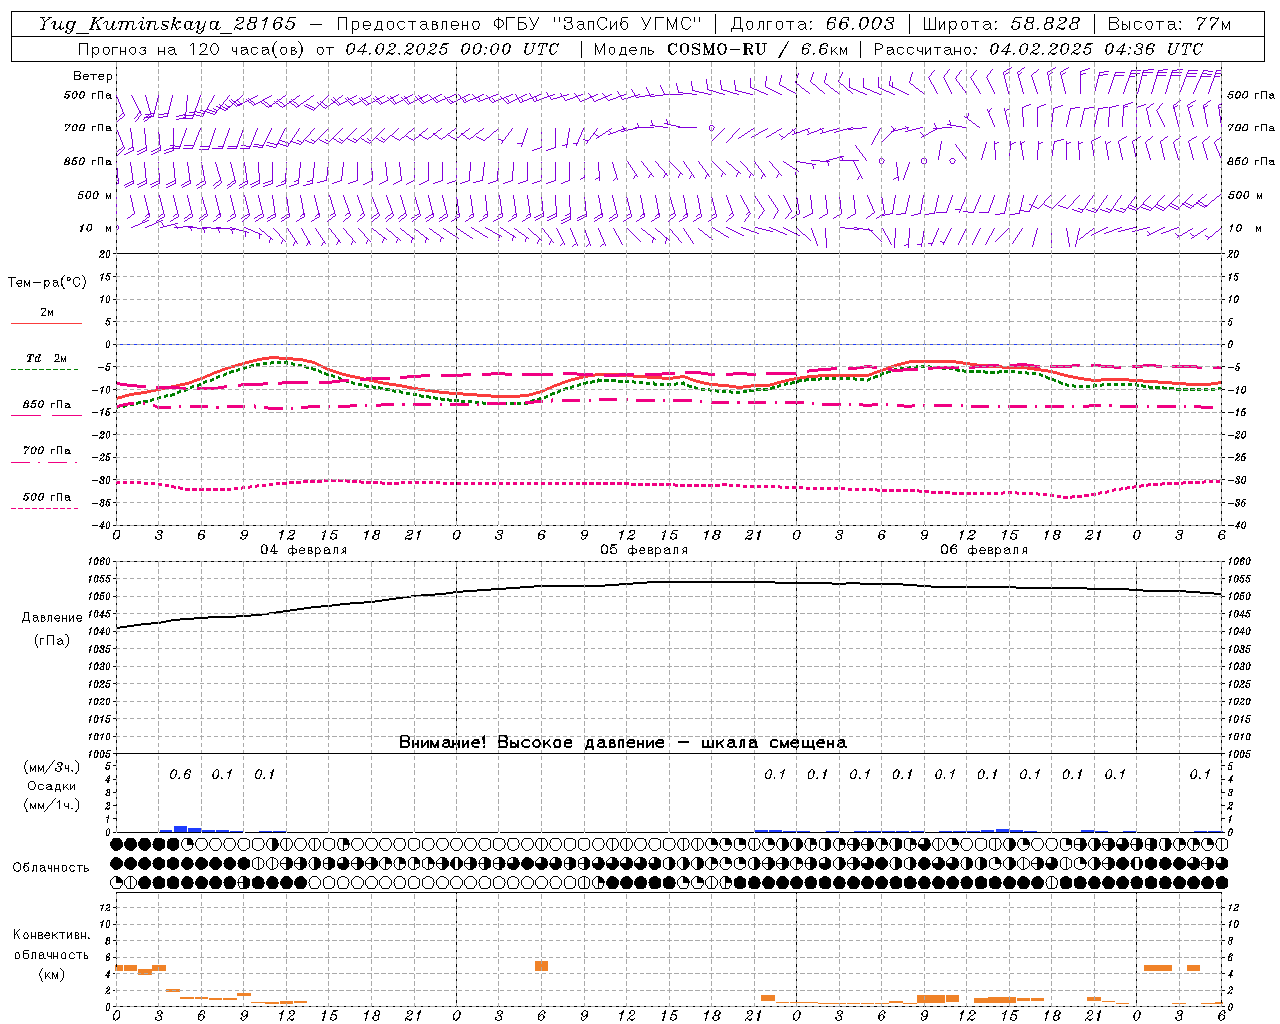This screenshot has height=1024, width=1280.
Task: Click the model name COSMO-RU / 6.6км
Action: (758, 49)
